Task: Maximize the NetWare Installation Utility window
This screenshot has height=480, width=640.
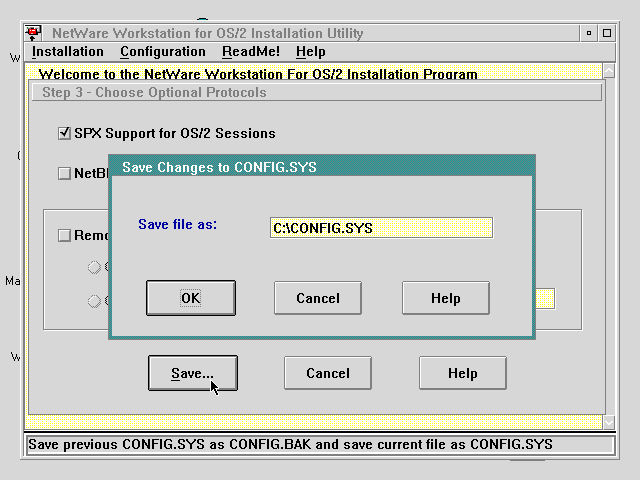Action: point(607,33)
